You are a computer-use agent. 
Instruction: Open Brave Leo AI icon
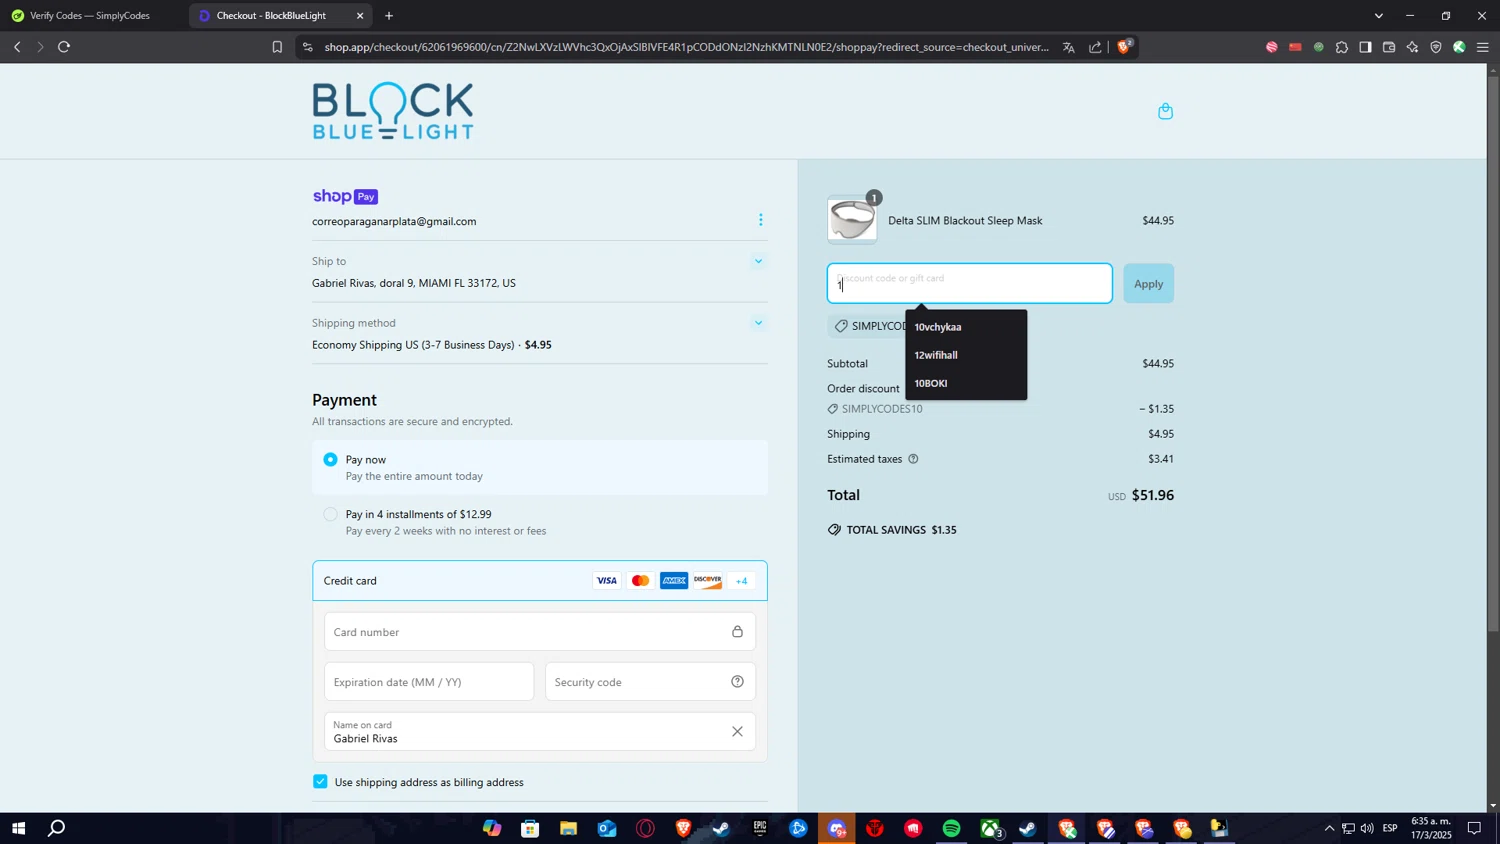[x=1412, y=47]
